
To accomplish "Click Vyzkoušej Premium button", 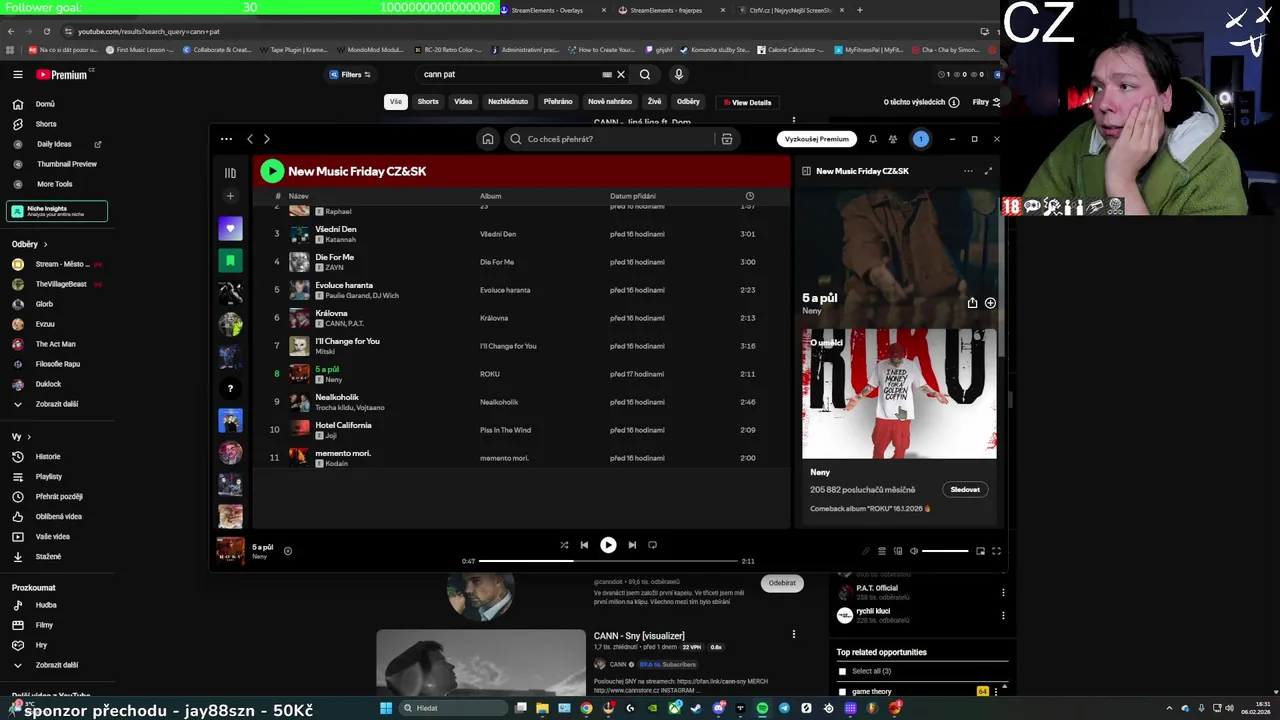I will click(x=817, y=139).
